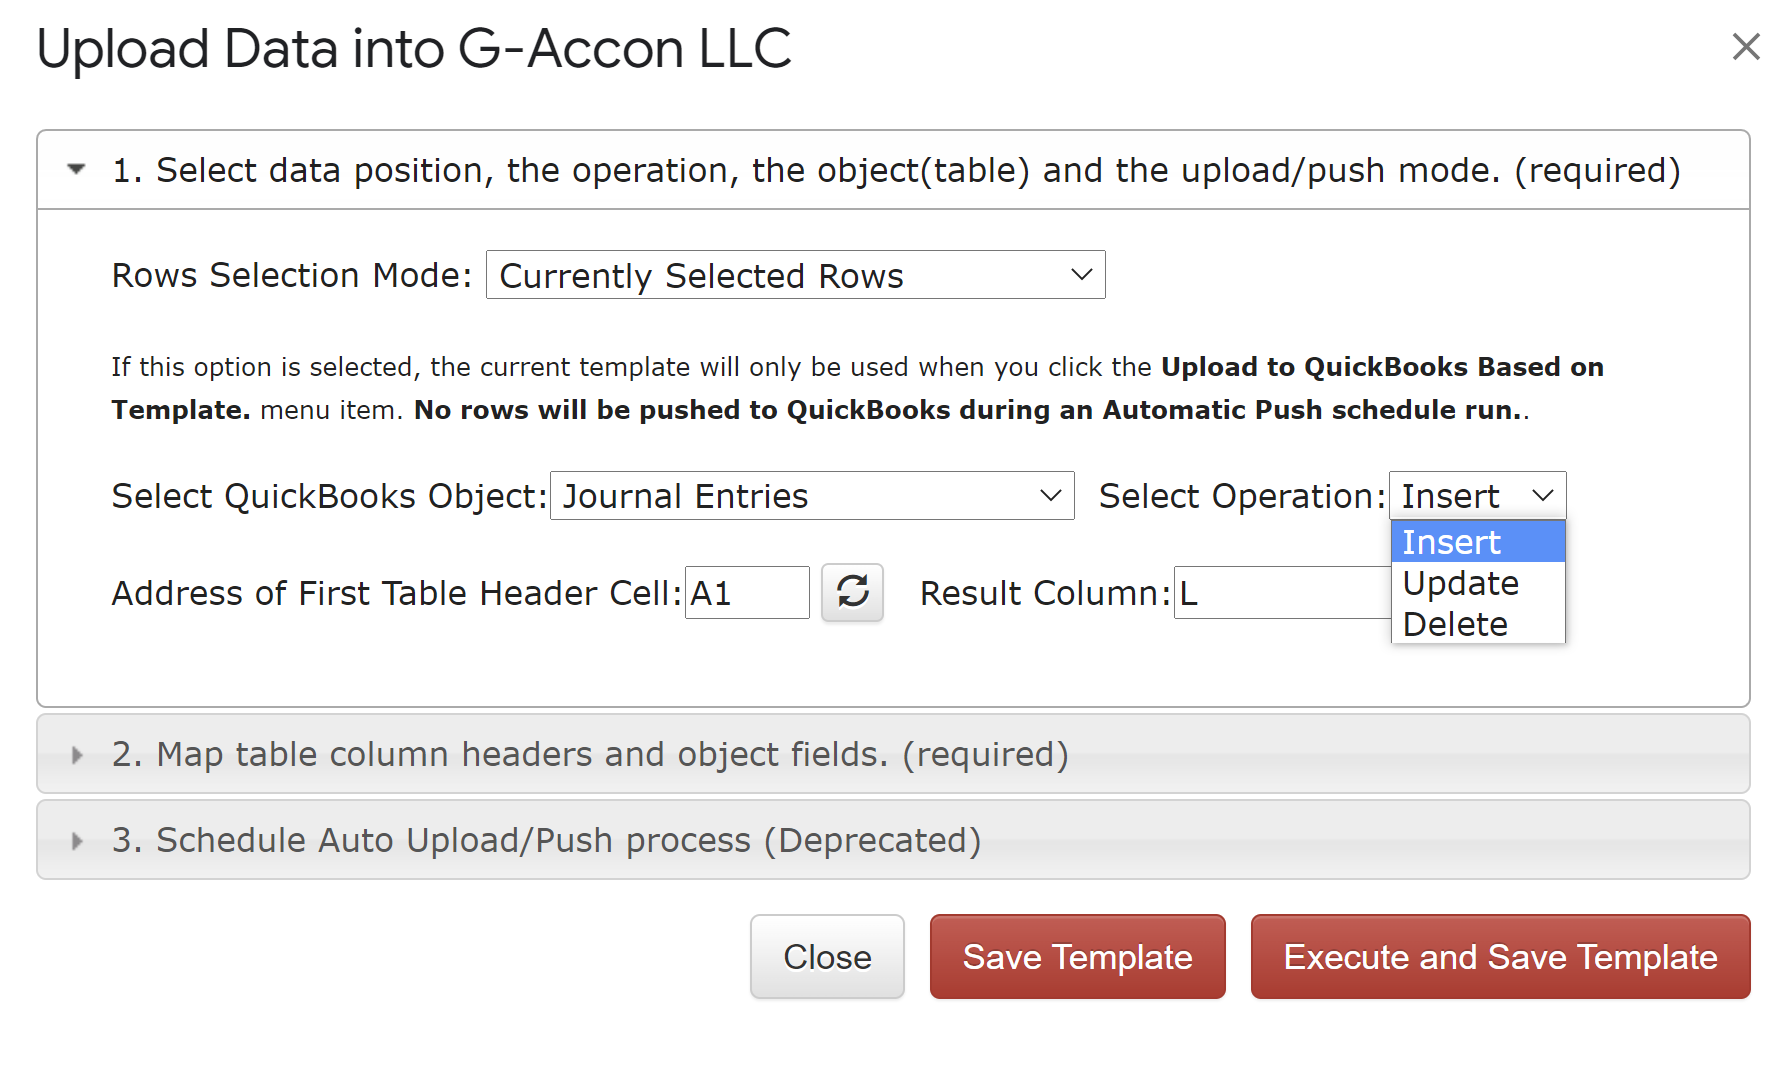Collapse section 1 using its disclosure triangle
Image resolution: width=1788 pixels, height=1066 pixels.
(77, 169)
